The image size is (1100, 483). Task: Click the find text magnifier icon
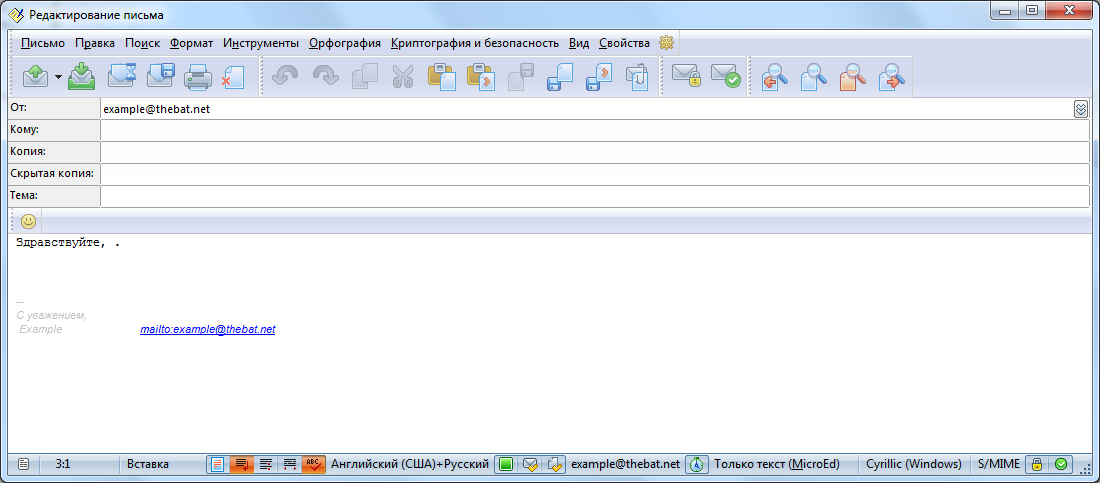tap(814, 77)
